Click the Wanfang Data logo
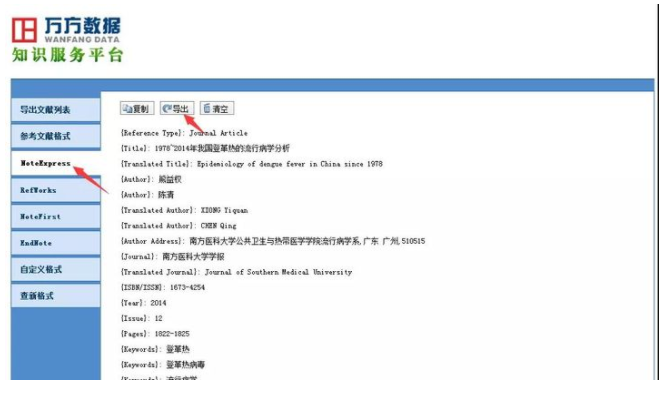 point(66,30)
